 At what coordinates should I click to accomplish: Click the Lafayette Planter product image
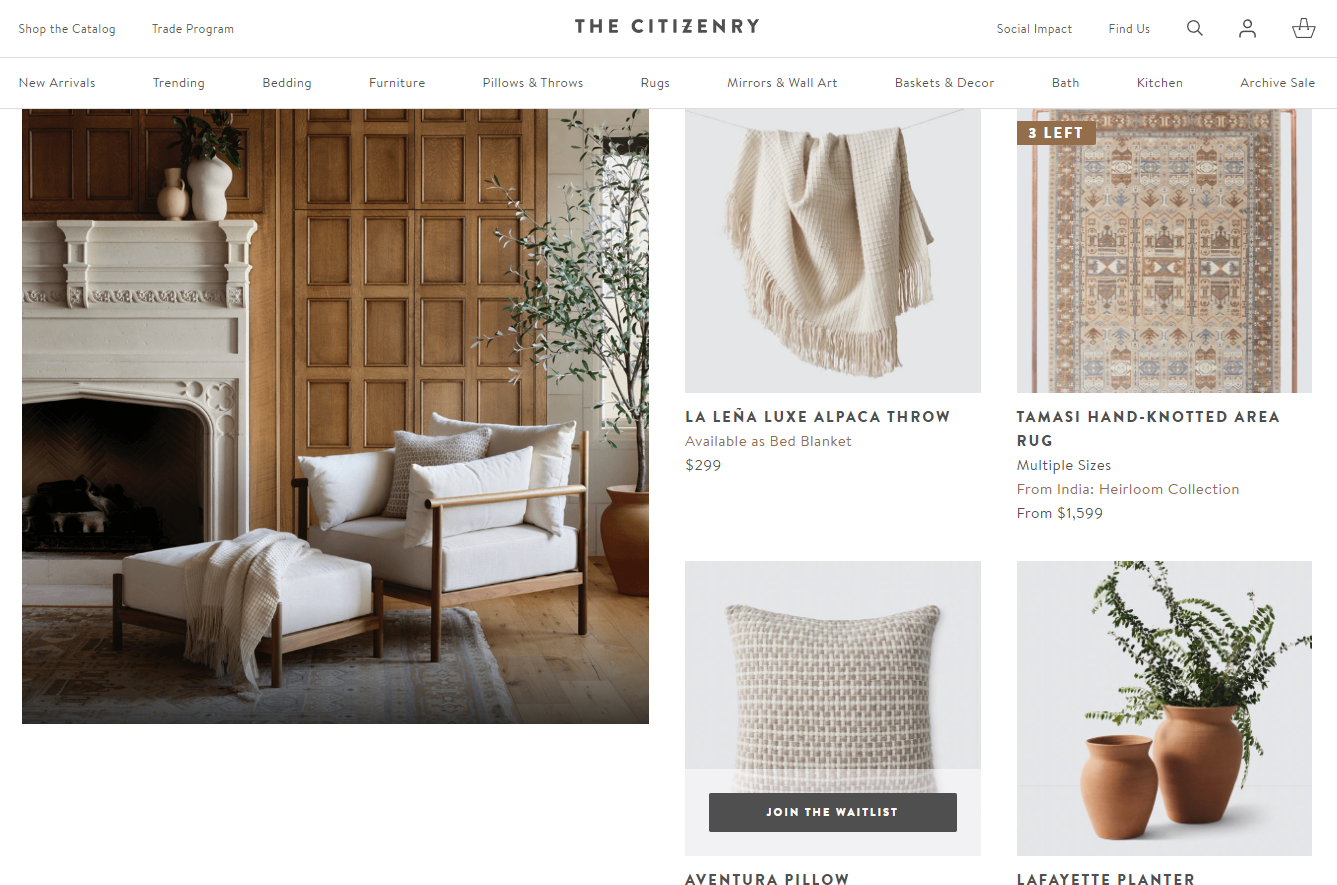click(1164, 708)
